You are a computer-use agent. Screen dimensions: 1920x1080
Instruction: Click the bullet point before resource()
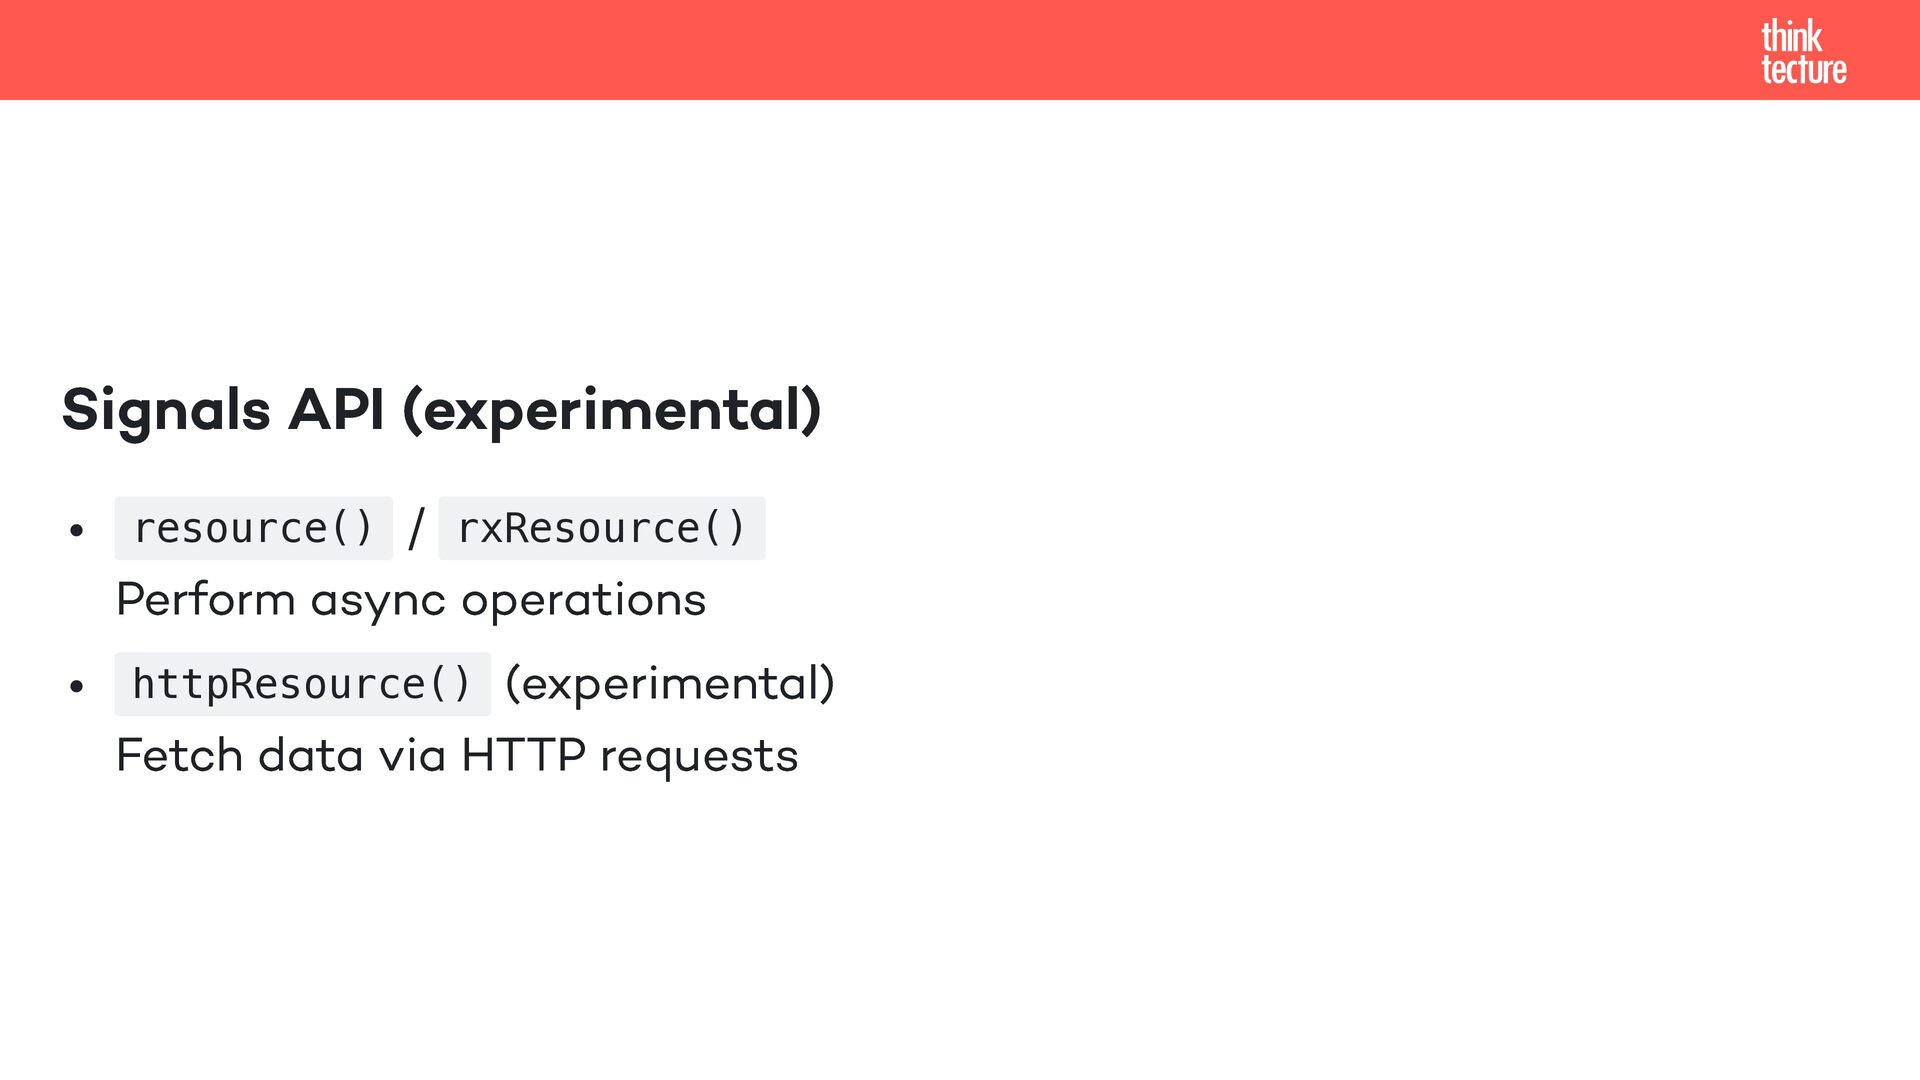[77, 530]
